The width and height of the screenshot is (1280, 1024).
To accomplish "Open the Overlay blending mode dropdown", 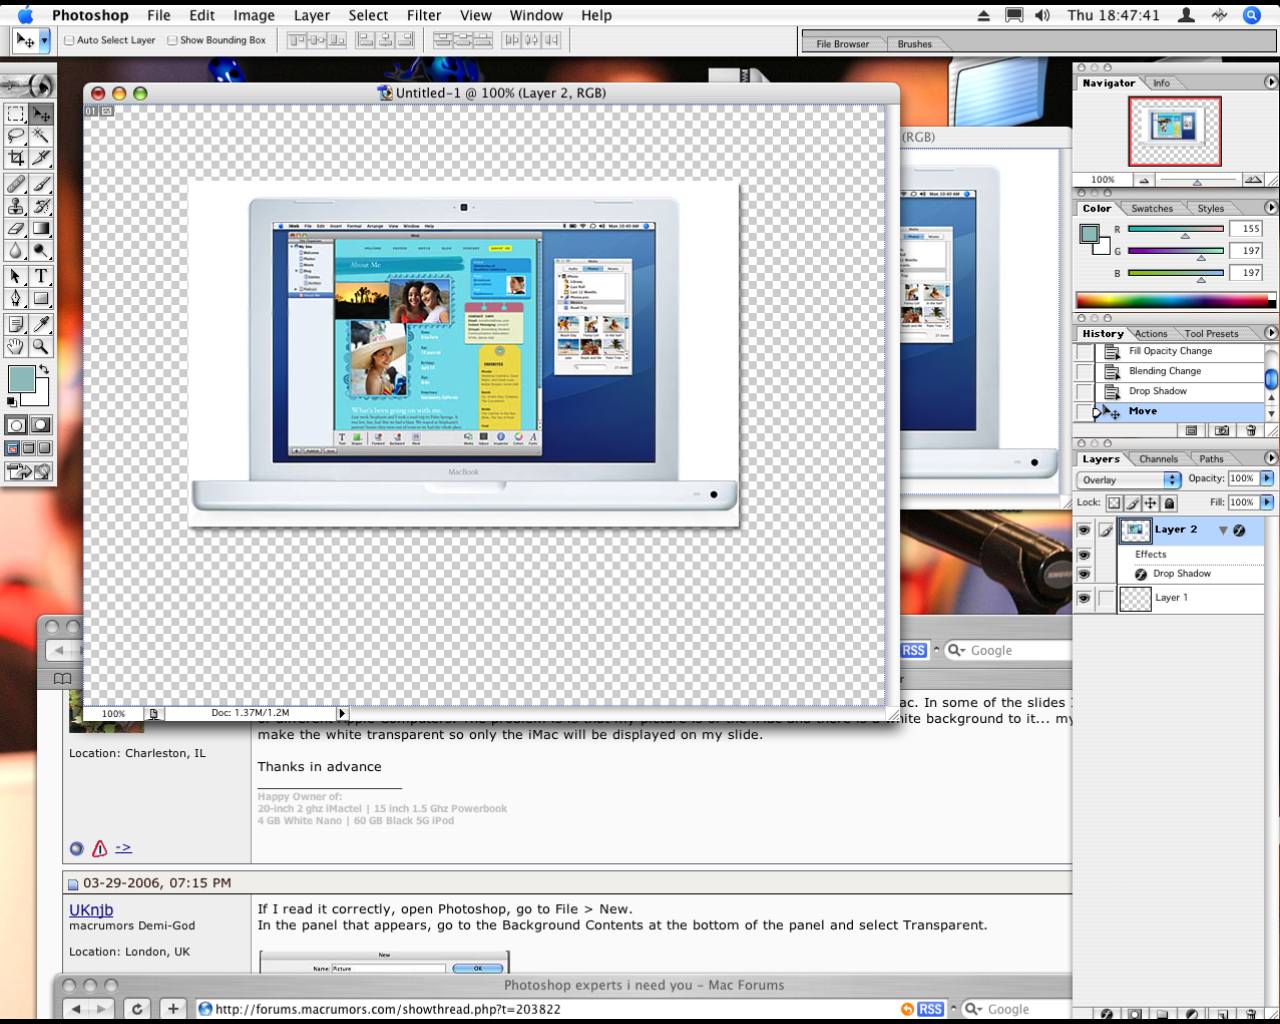I will (1129, 480).
